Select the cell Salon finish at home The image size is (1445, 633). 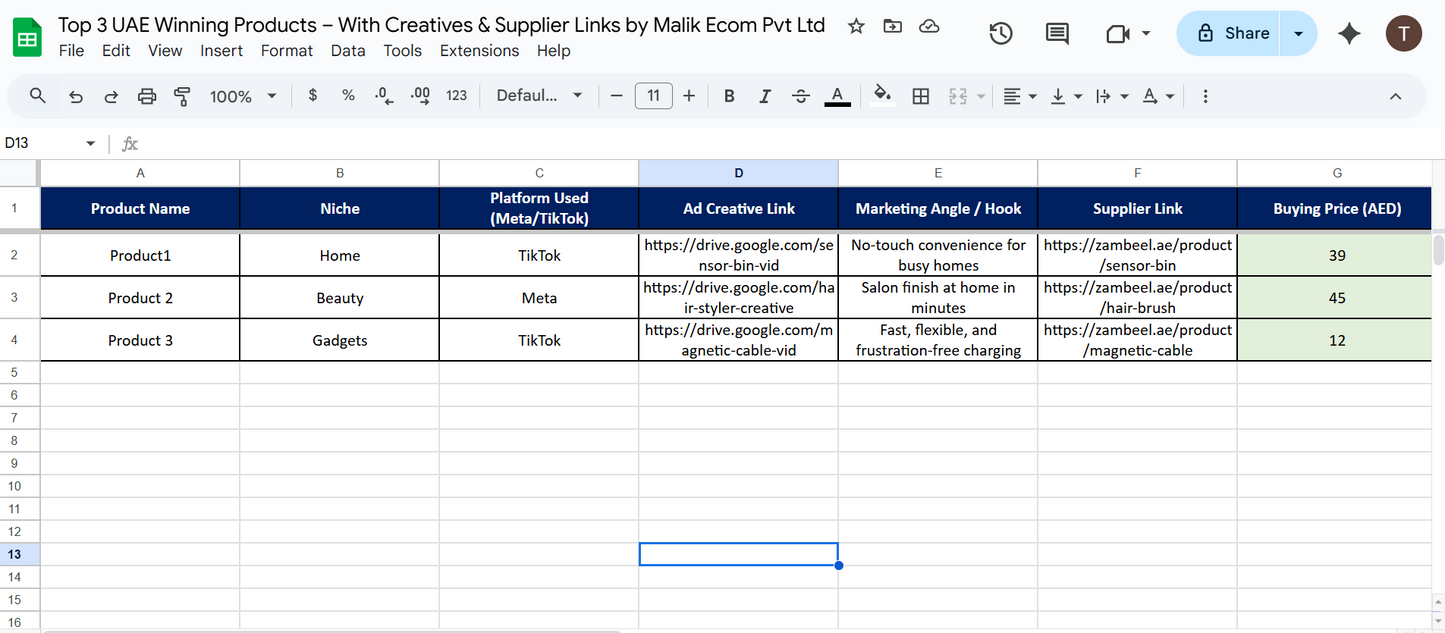(x=938, y=298)
